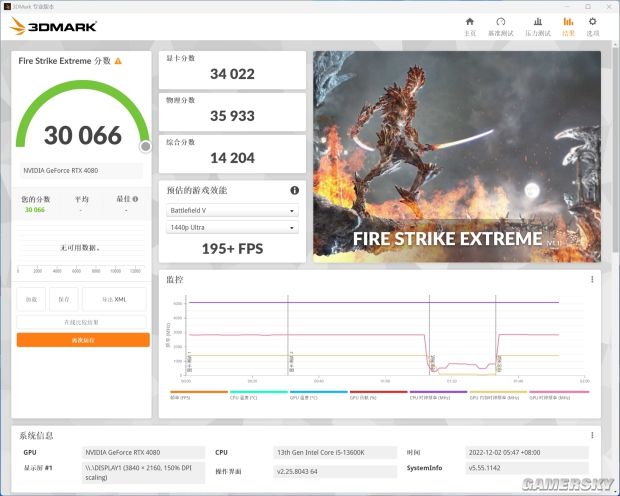
Task: Click the 无可用数据 no data message
Action: [80, 248]
